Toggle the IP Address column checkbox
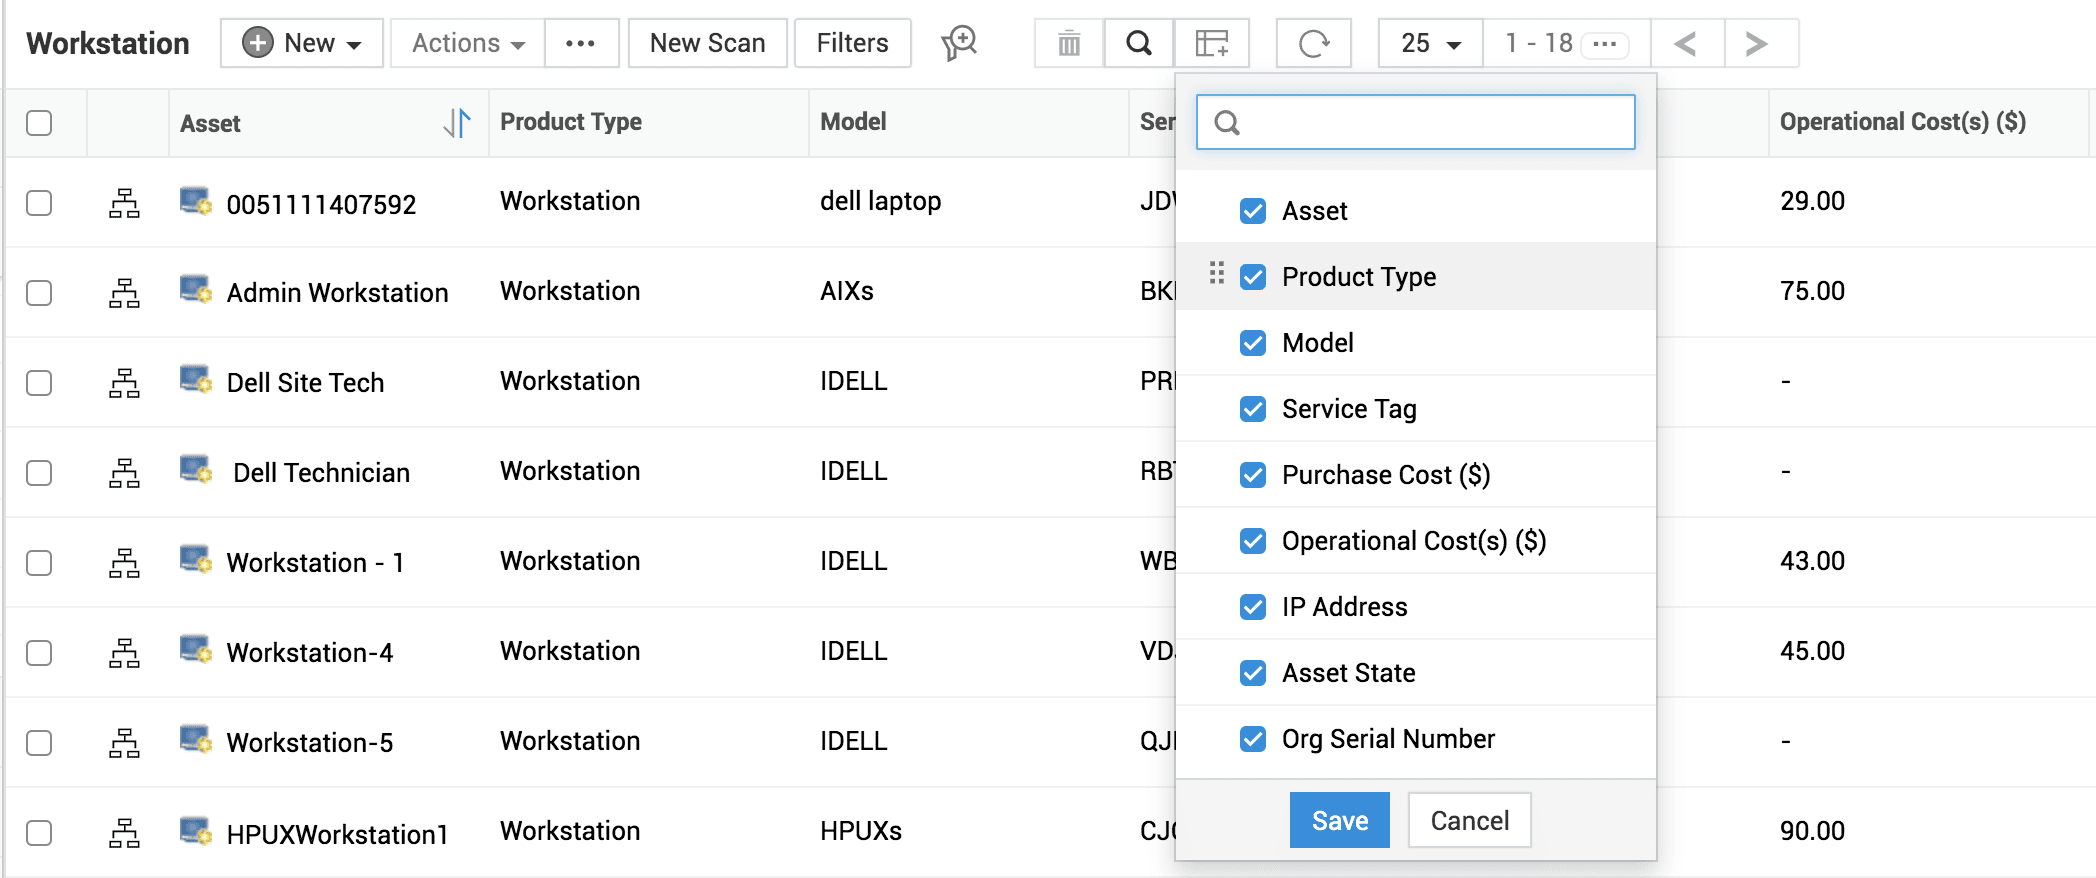The height and width of the screenshot is (878, 2096). 1253,607
